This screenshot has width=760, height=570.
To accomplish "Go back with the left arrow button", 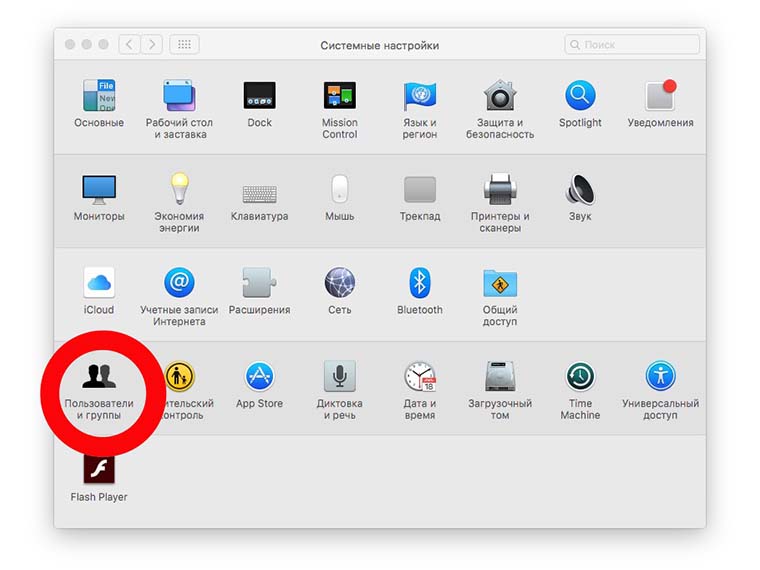I will click(129, 45).
